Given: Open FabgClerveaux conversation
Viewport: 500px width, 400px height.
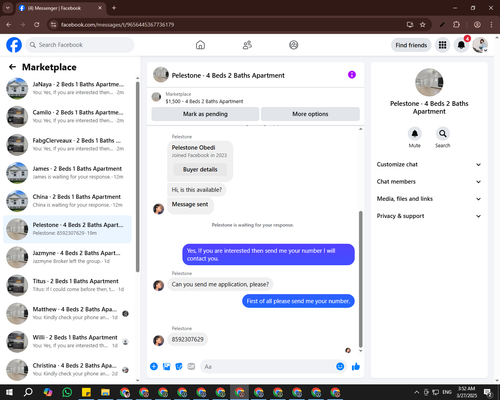Looking at the screenshot, I should pos(67,145).
